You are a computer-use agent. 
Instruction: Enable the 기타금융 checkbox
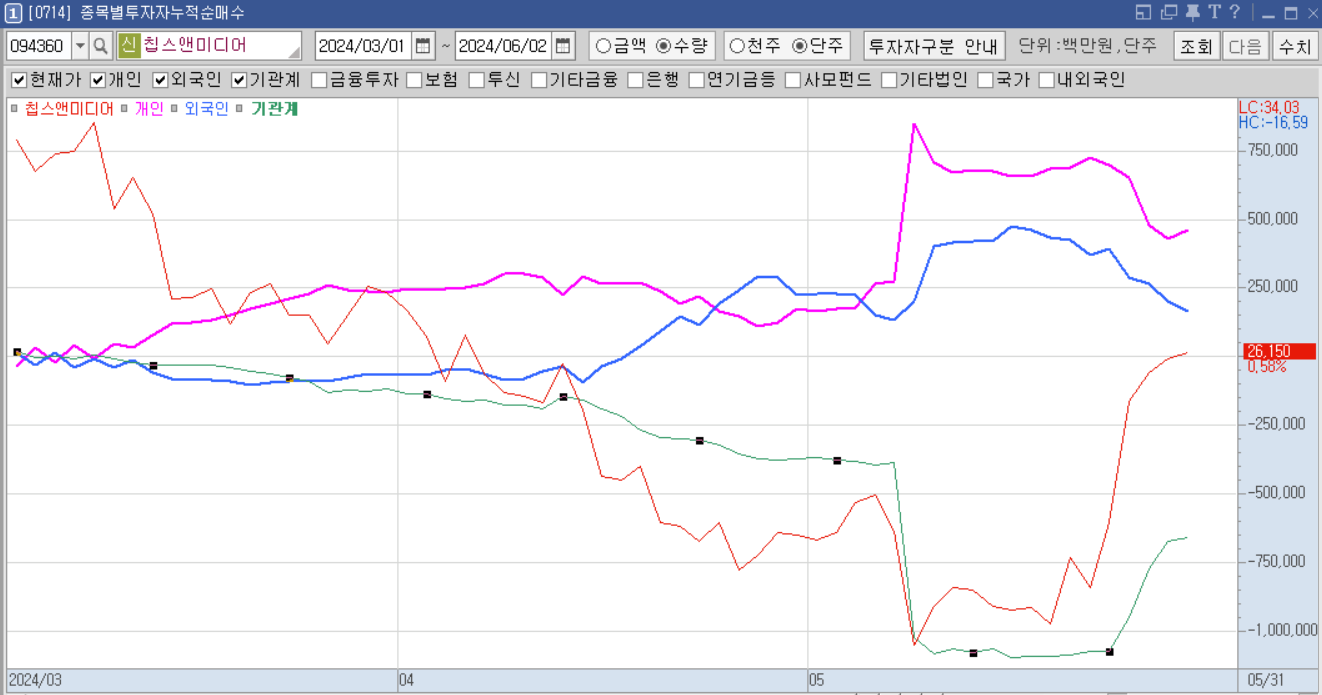coord(539,80)
